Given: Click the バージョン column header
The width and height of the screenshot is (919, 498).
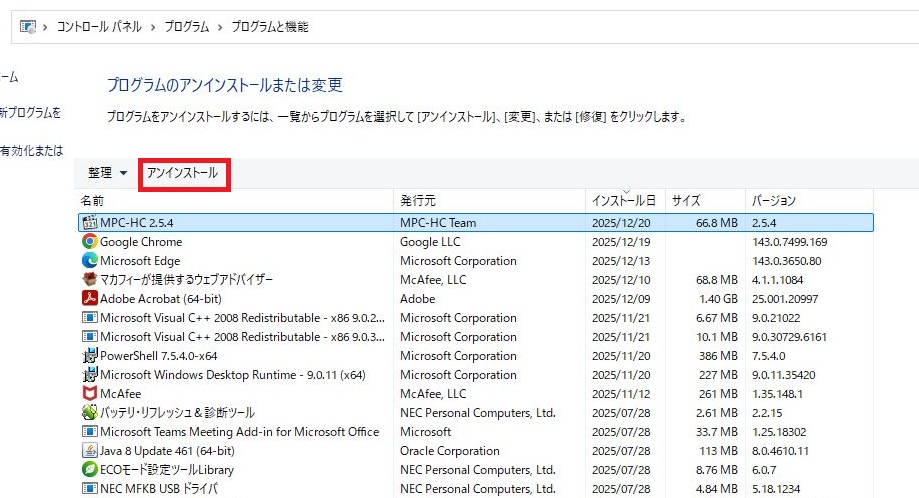Looking at the screenshot, I should coord(773,201).
